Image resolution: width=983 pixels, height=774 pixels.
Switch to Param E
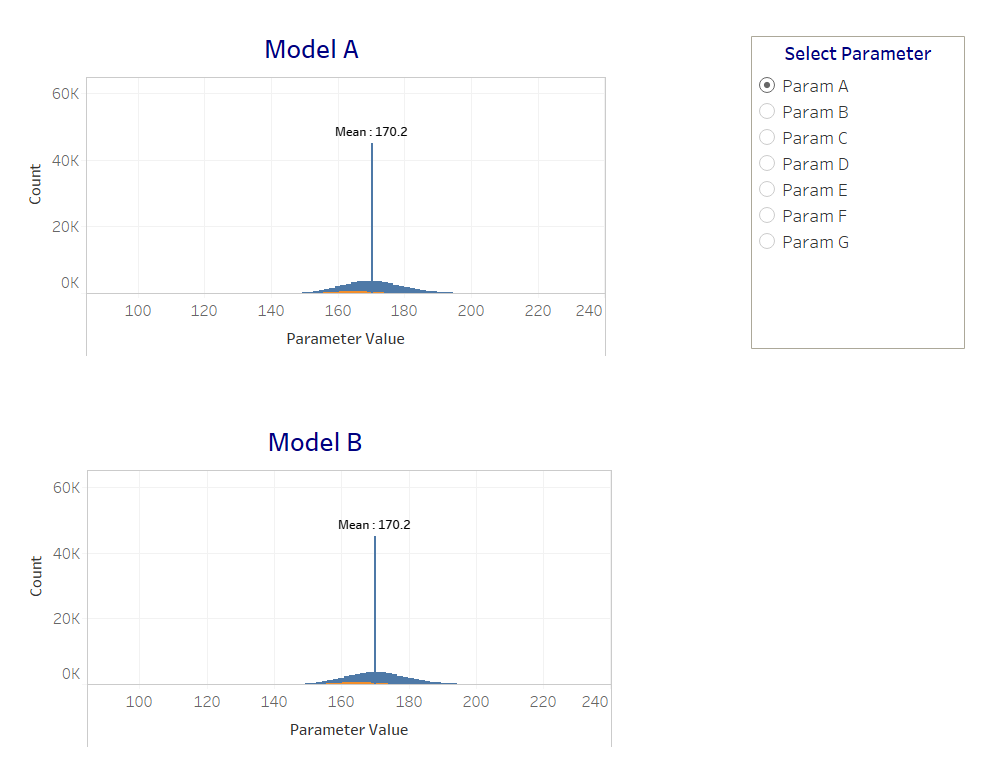pyautogui.click(x=766, y=189)
